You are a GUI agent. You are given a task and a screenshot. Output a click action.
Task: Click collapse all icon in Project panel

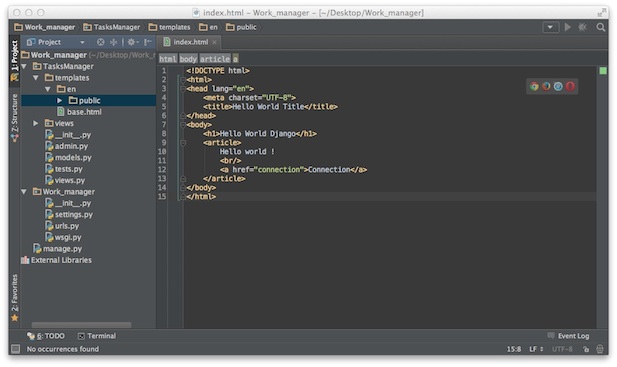pyautogui.click(x=114, y=42)
